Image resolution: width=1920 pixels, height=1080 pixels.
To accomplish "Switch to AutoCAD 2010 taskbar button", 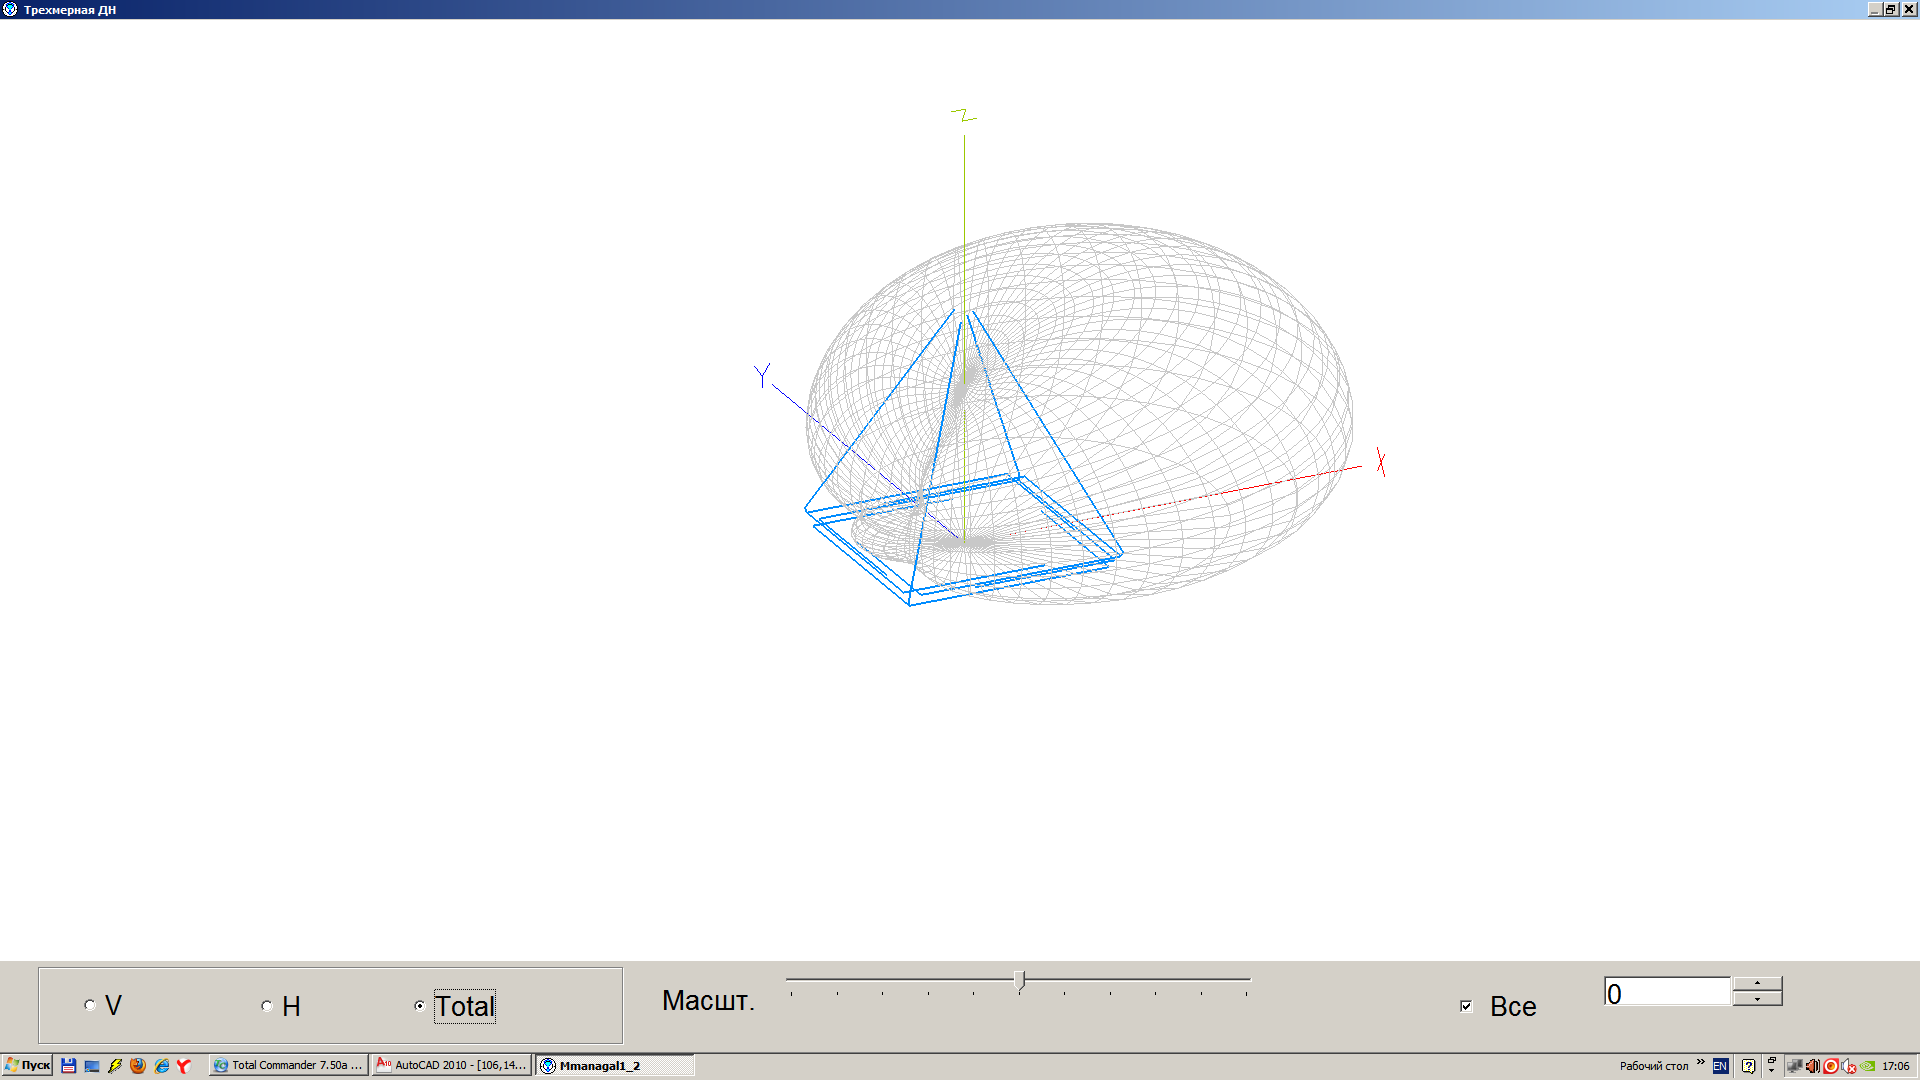I will [451, 1065].
